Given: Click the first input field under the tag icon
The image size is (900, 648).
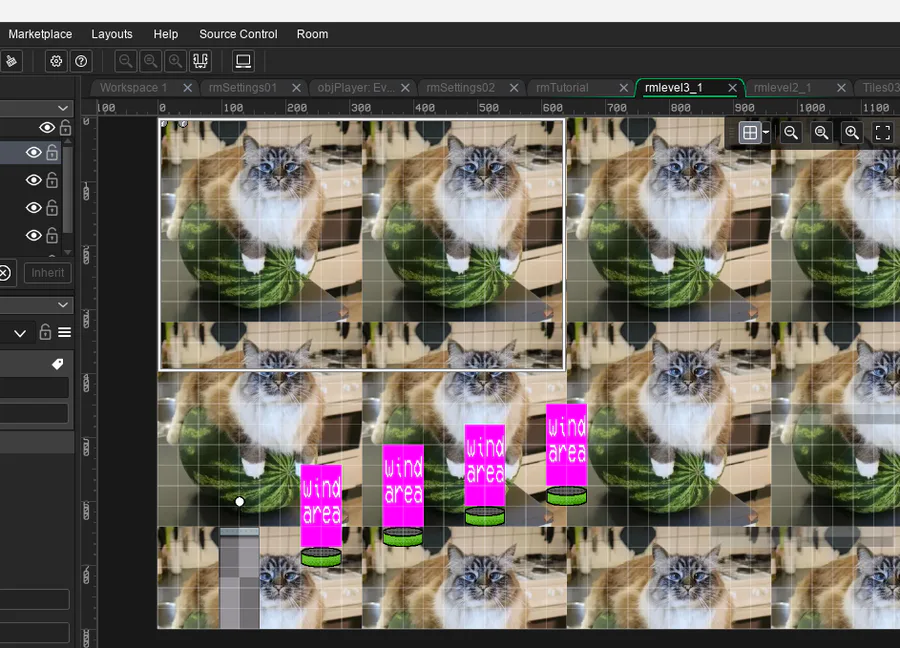Looking at the screenshot, I should pos(34,387).
